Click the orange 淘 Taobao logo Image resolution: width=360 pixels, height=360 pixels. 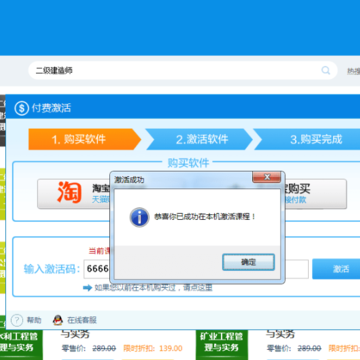pos(70,192)
